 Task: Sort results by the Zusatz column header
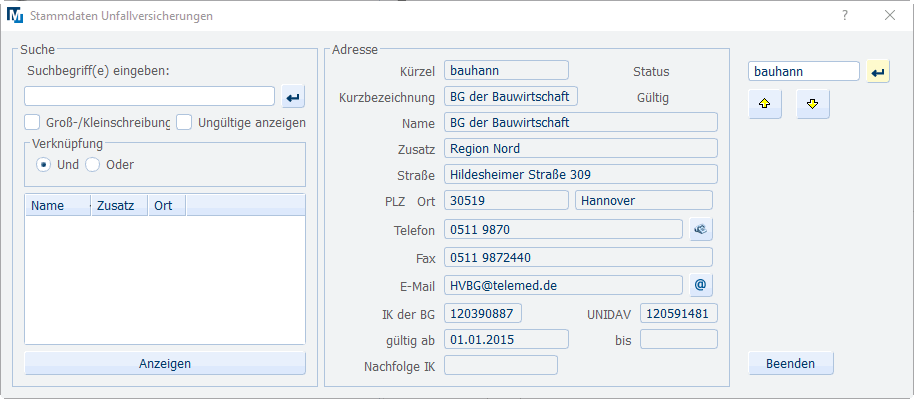tap(119, 205)
